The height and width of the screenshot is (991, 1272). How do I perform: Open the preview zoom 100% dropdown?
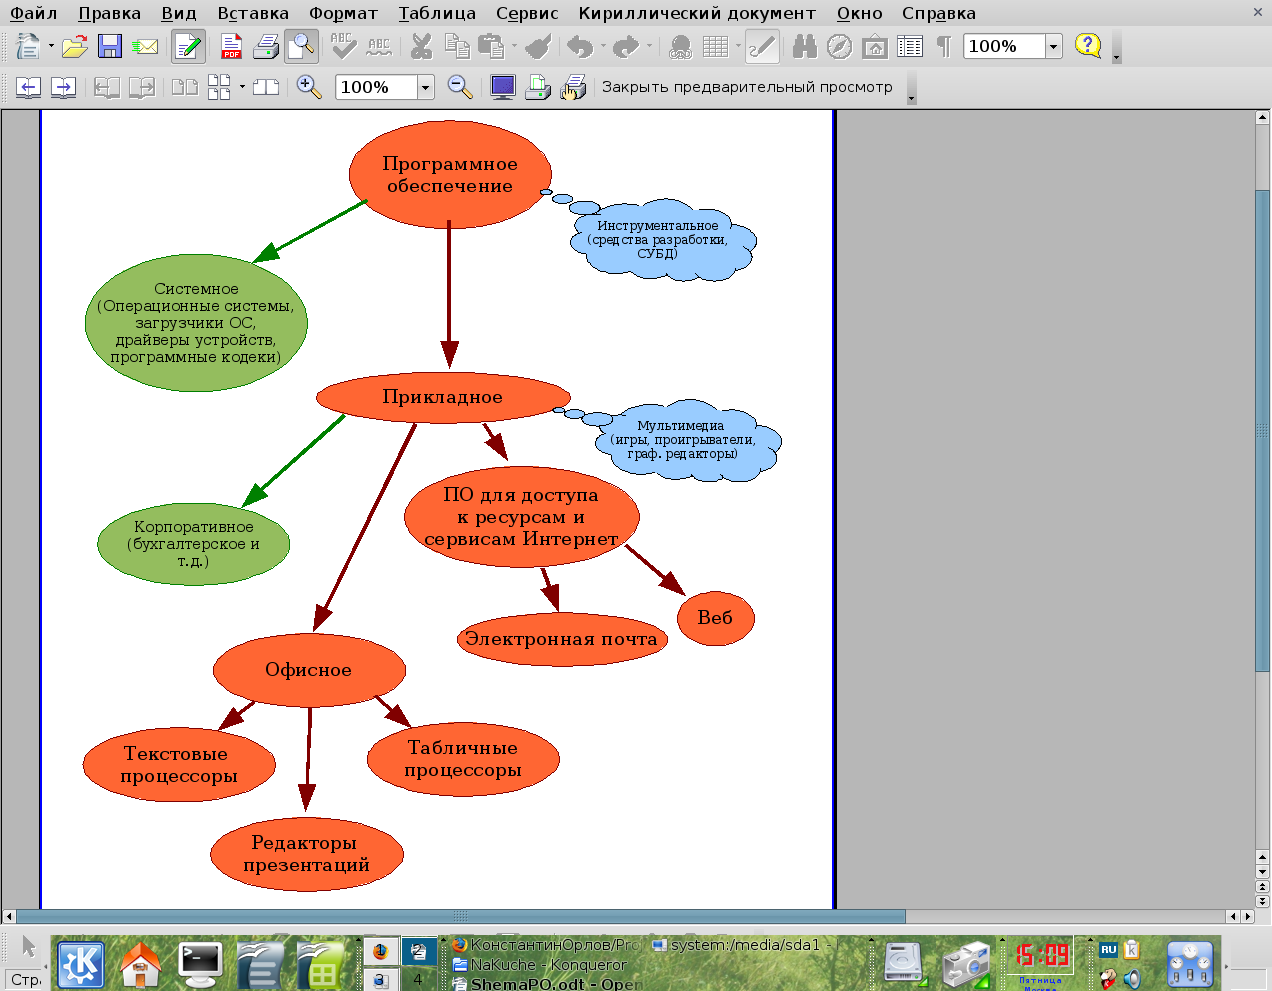[425, 87]
